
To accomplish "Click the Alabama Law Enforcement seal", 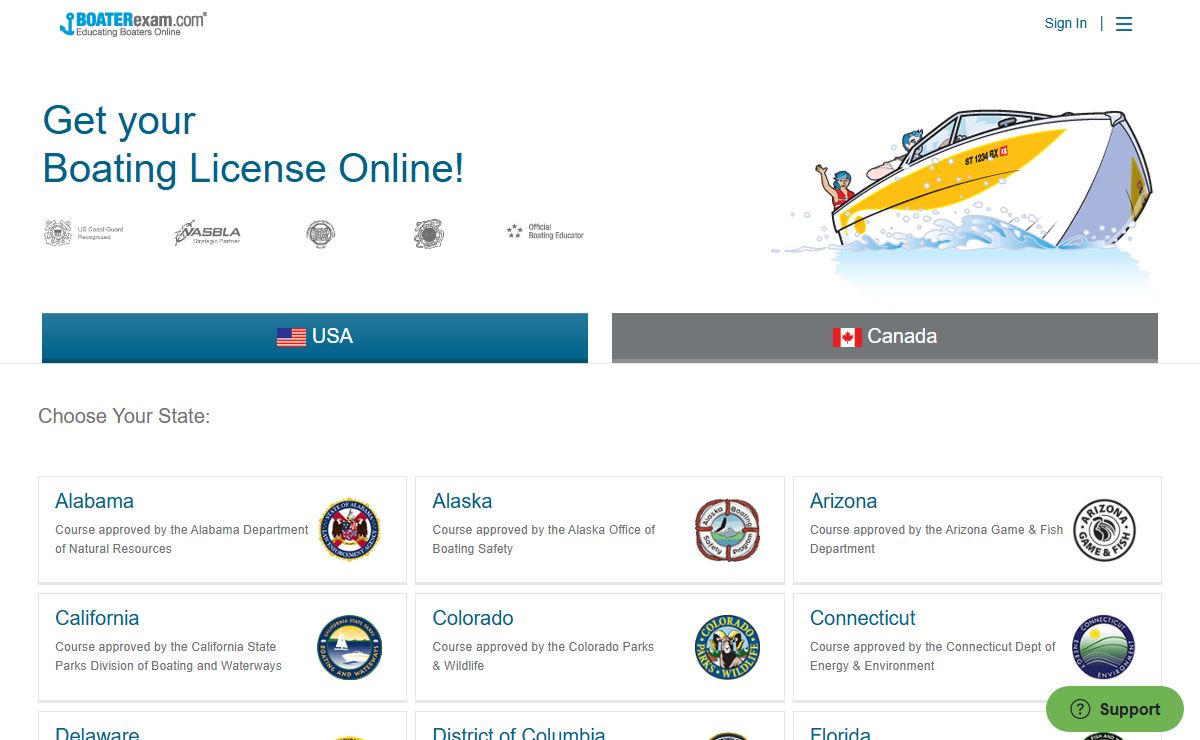I will tap(350, 530).
